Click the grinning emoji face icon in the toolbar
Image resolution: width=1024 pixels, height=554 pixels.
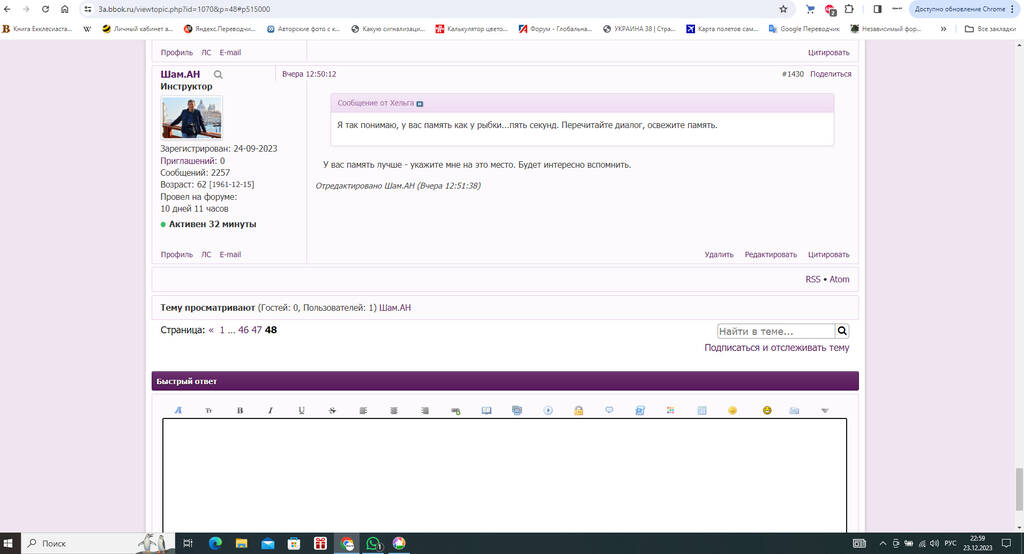pos(767,410)
